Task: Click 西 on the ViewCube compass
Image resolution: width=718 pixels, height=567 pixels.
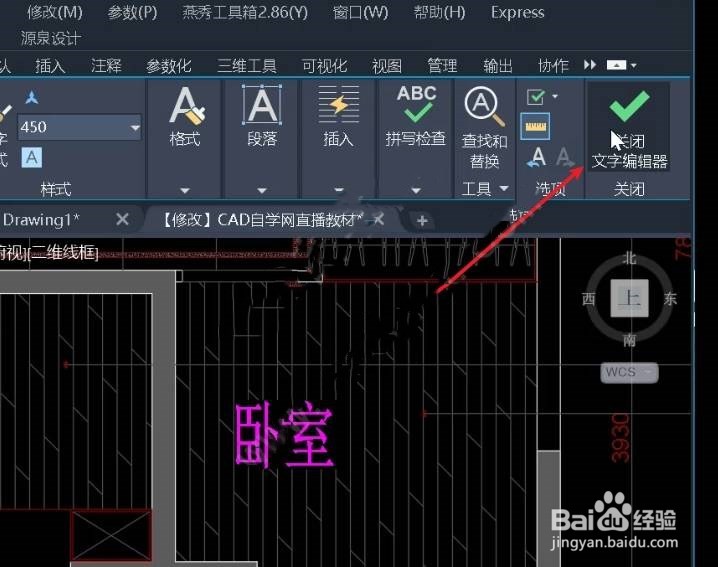Action: tap(588, 299)
